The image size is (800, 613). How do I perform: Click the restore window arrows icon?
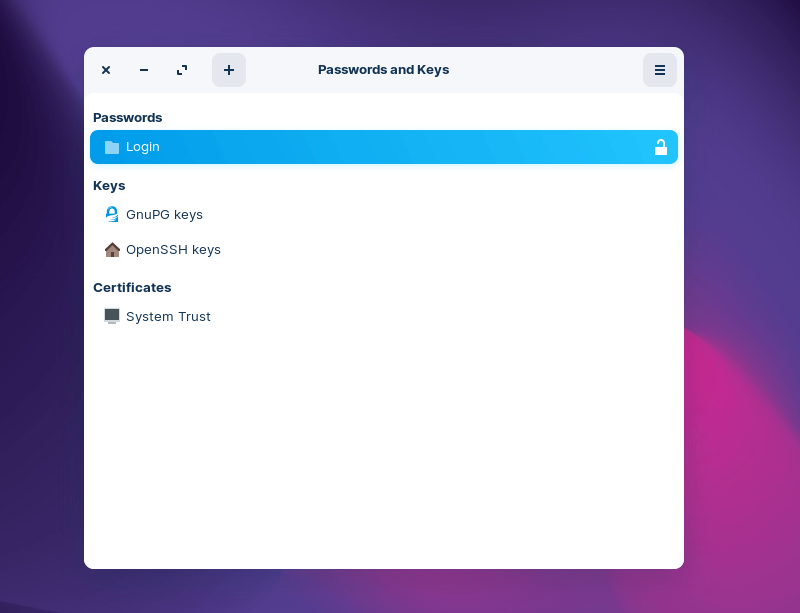click(x=181, y=70)
